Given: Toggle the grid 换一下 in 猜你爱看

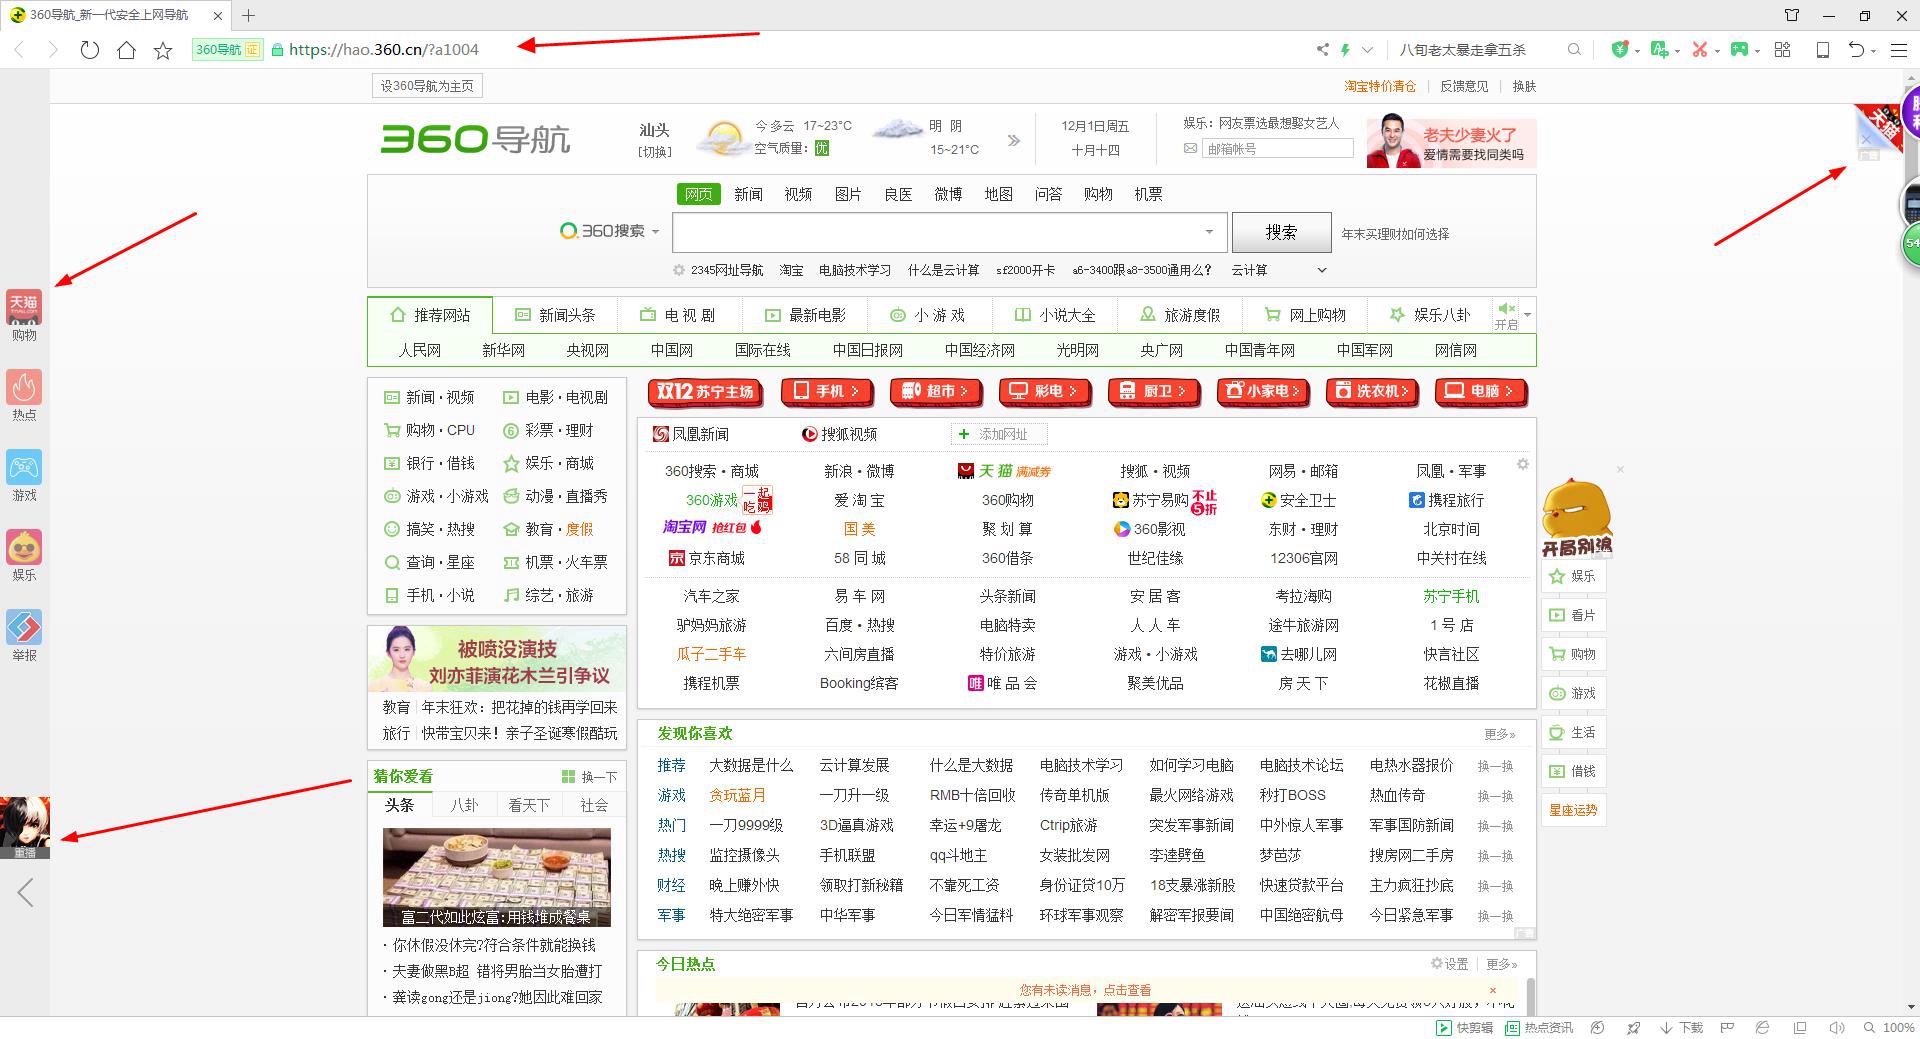Looking at the screenshot, I should click(x=589, y=776).
